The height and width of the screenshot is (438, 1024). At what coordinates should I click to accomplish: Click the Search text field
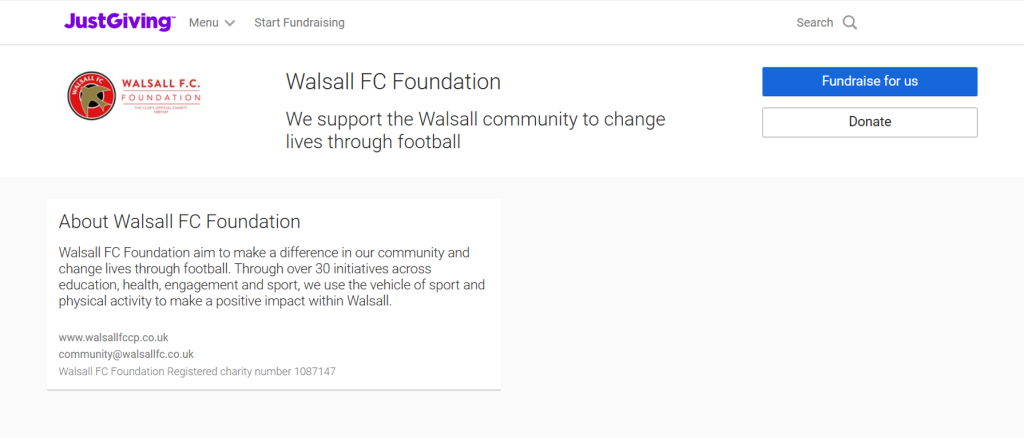814,23
